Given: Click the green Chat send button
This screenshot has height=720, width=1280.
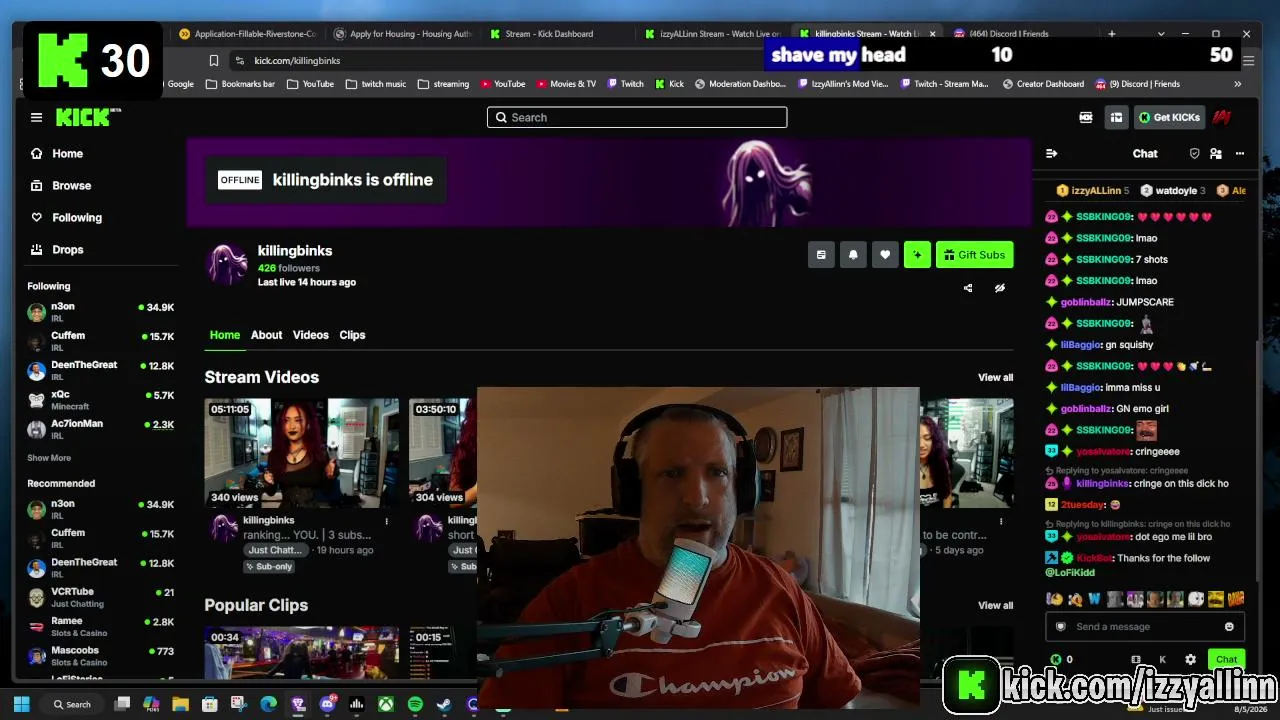Looking at the screenshot, I should 1227,659.
